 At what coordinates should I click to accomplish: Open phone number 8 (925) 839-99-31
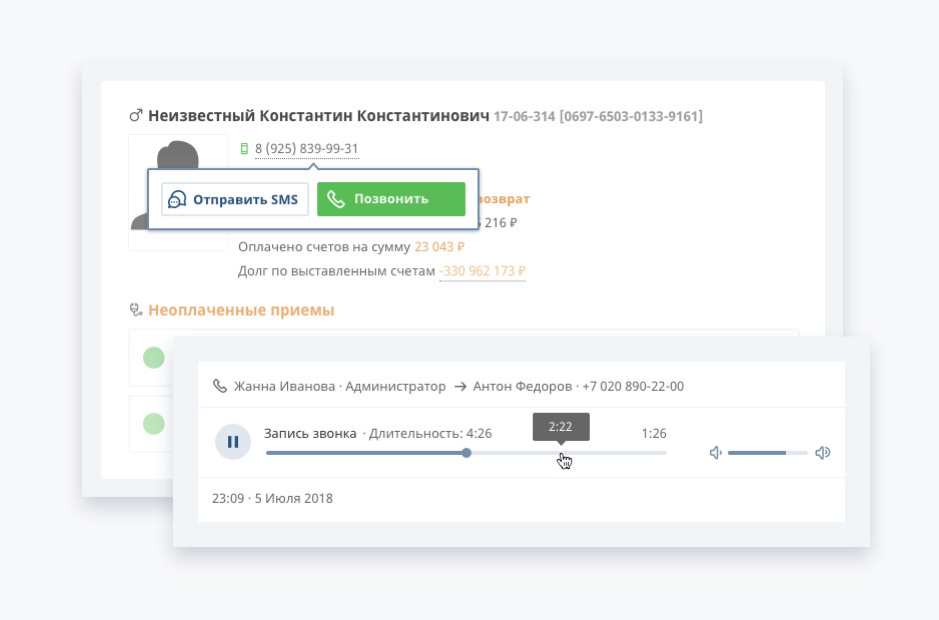(x=306, y=149)
